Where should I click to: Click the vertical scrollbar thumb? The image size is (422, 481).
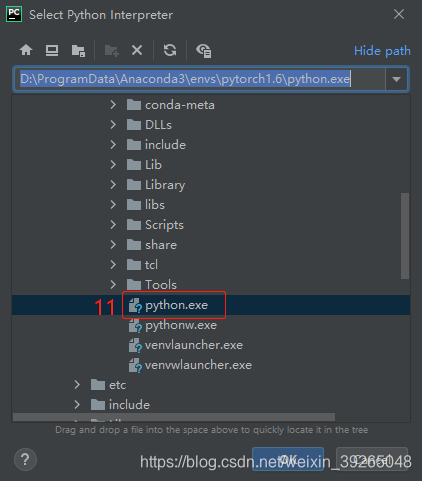pos(405,236)
